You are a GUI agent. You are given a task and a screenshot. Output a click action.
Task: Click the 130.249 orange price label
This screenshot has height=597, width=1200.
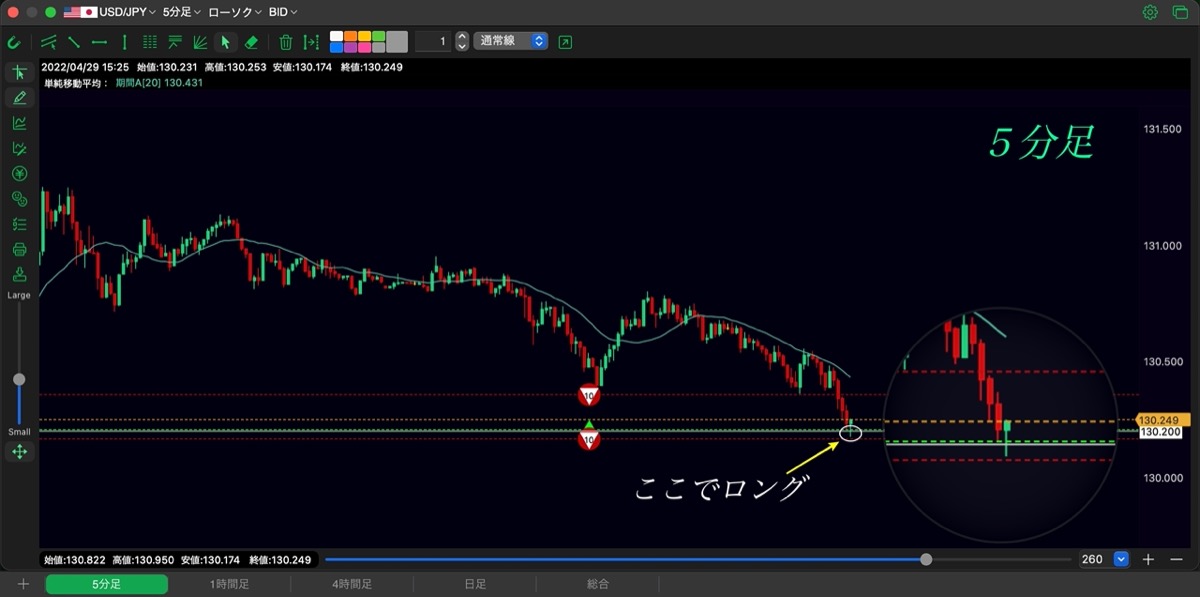pos(1161,421)
